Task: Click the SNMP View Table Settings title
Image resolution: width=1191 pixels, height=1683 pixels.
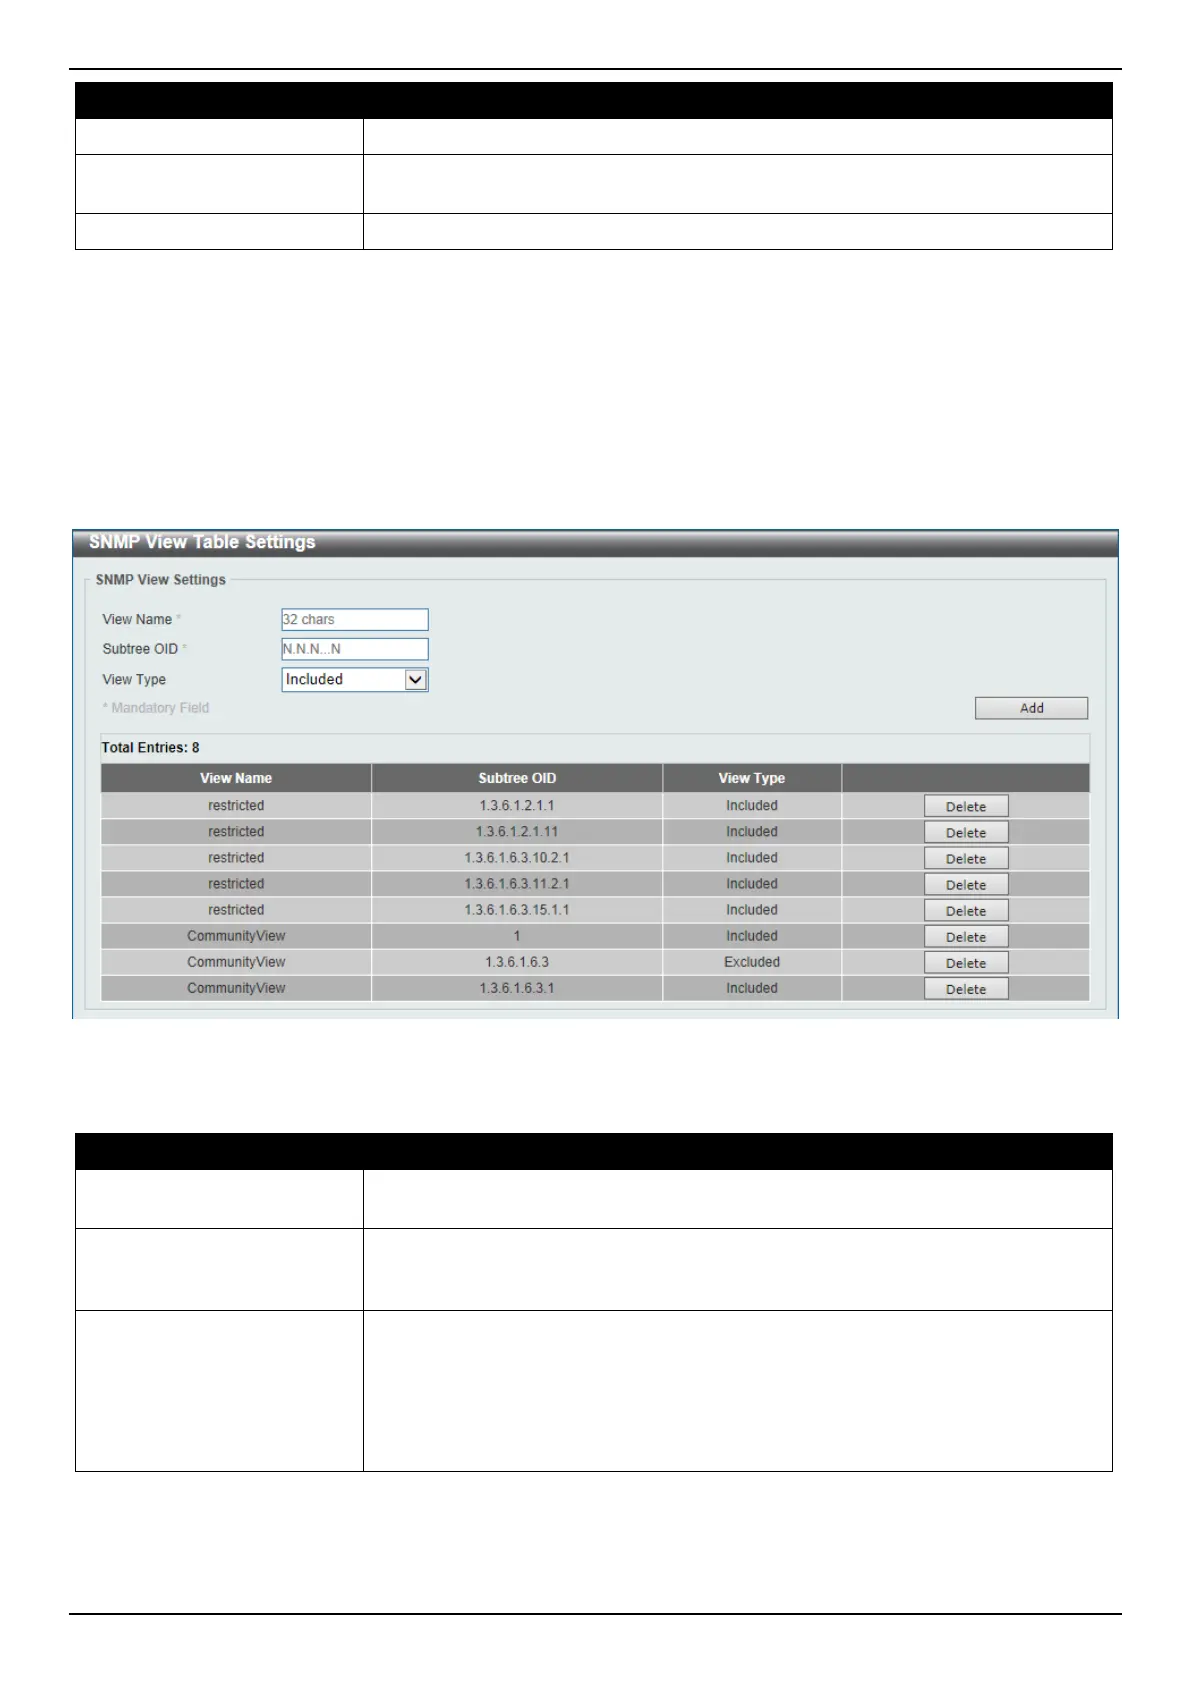Action: tap(202, 542)
